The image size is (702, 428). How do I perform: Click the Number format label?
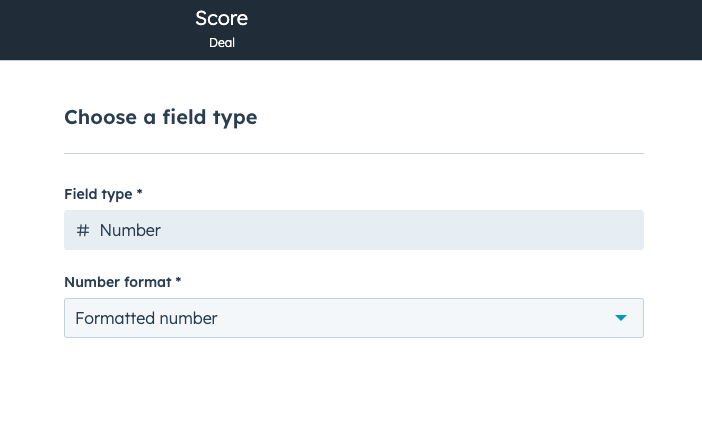[117, 281]
